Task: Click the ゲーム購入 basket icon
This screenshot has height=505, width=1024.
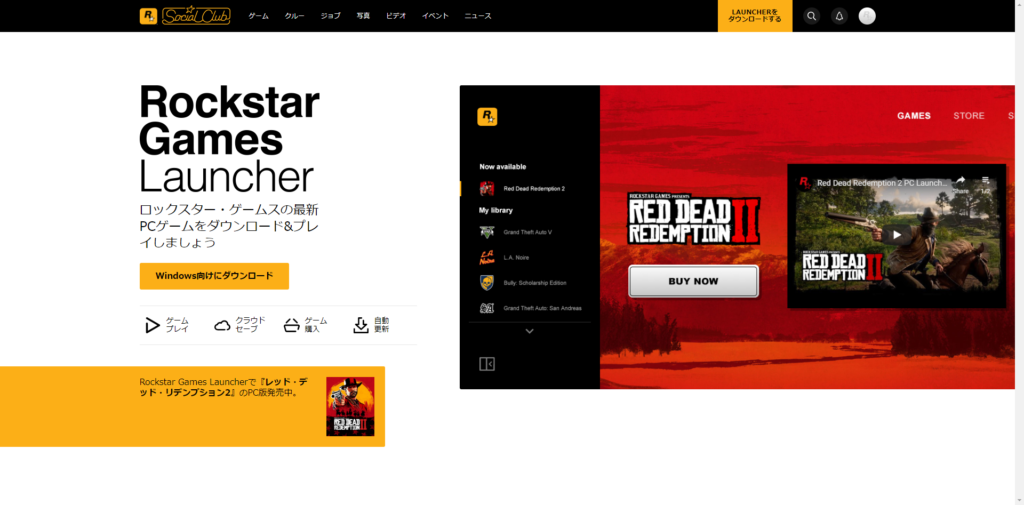Action: (291, 325)
